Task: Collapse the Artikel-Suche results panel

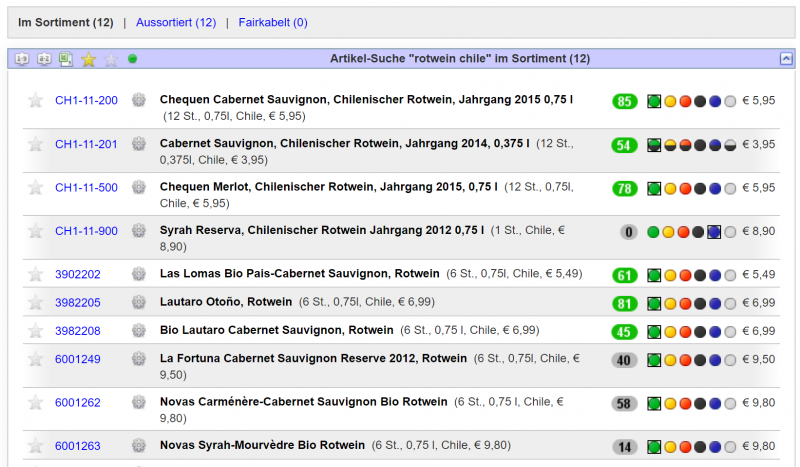Action: [x=785, y=59]
